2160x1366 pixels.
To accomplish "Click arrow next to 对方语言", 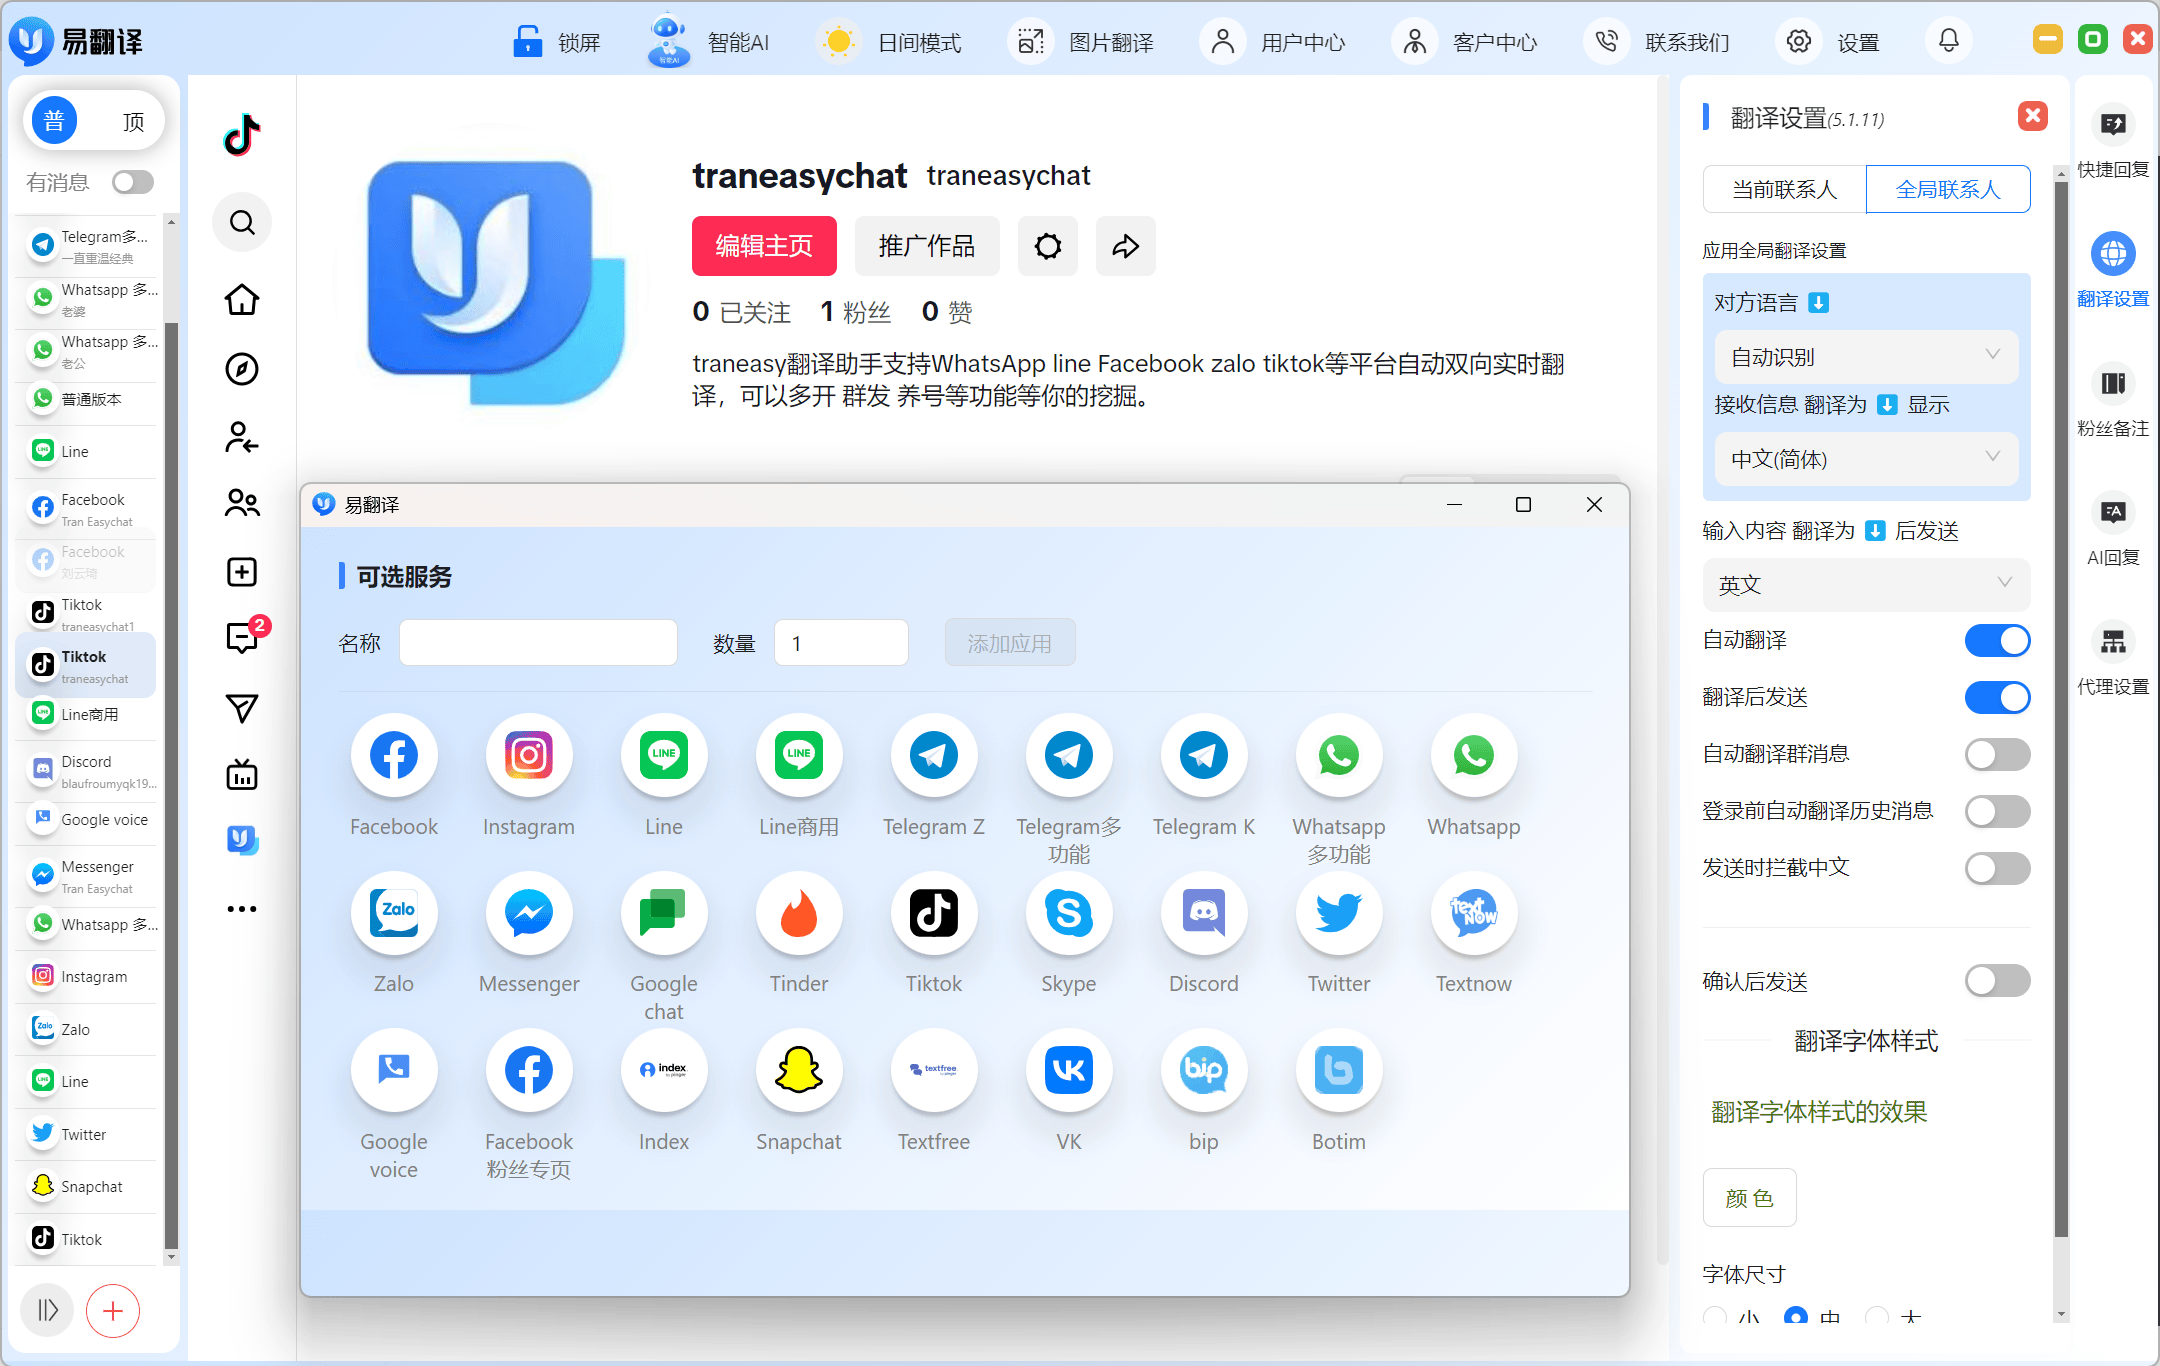I will (1819, 303).
